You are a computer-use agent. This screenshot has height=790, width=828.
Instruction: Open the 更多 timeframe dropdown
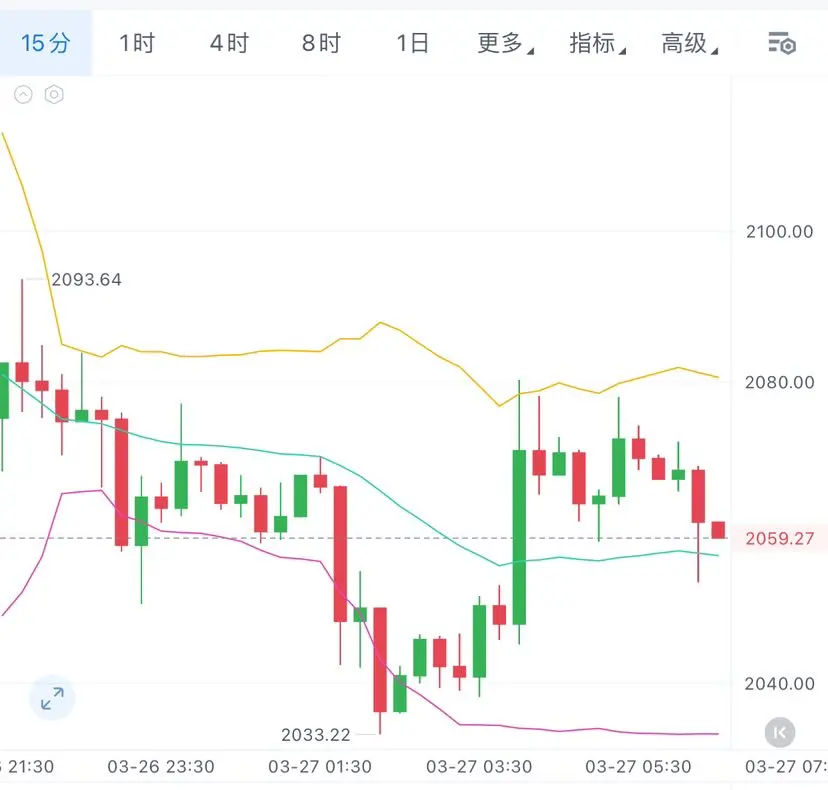(x=504, y=43)
